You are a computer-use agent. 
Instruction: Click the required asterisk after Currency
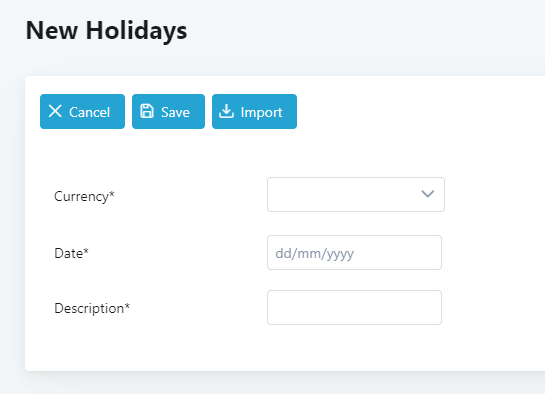pyautogui.click(x=112, y=194)
